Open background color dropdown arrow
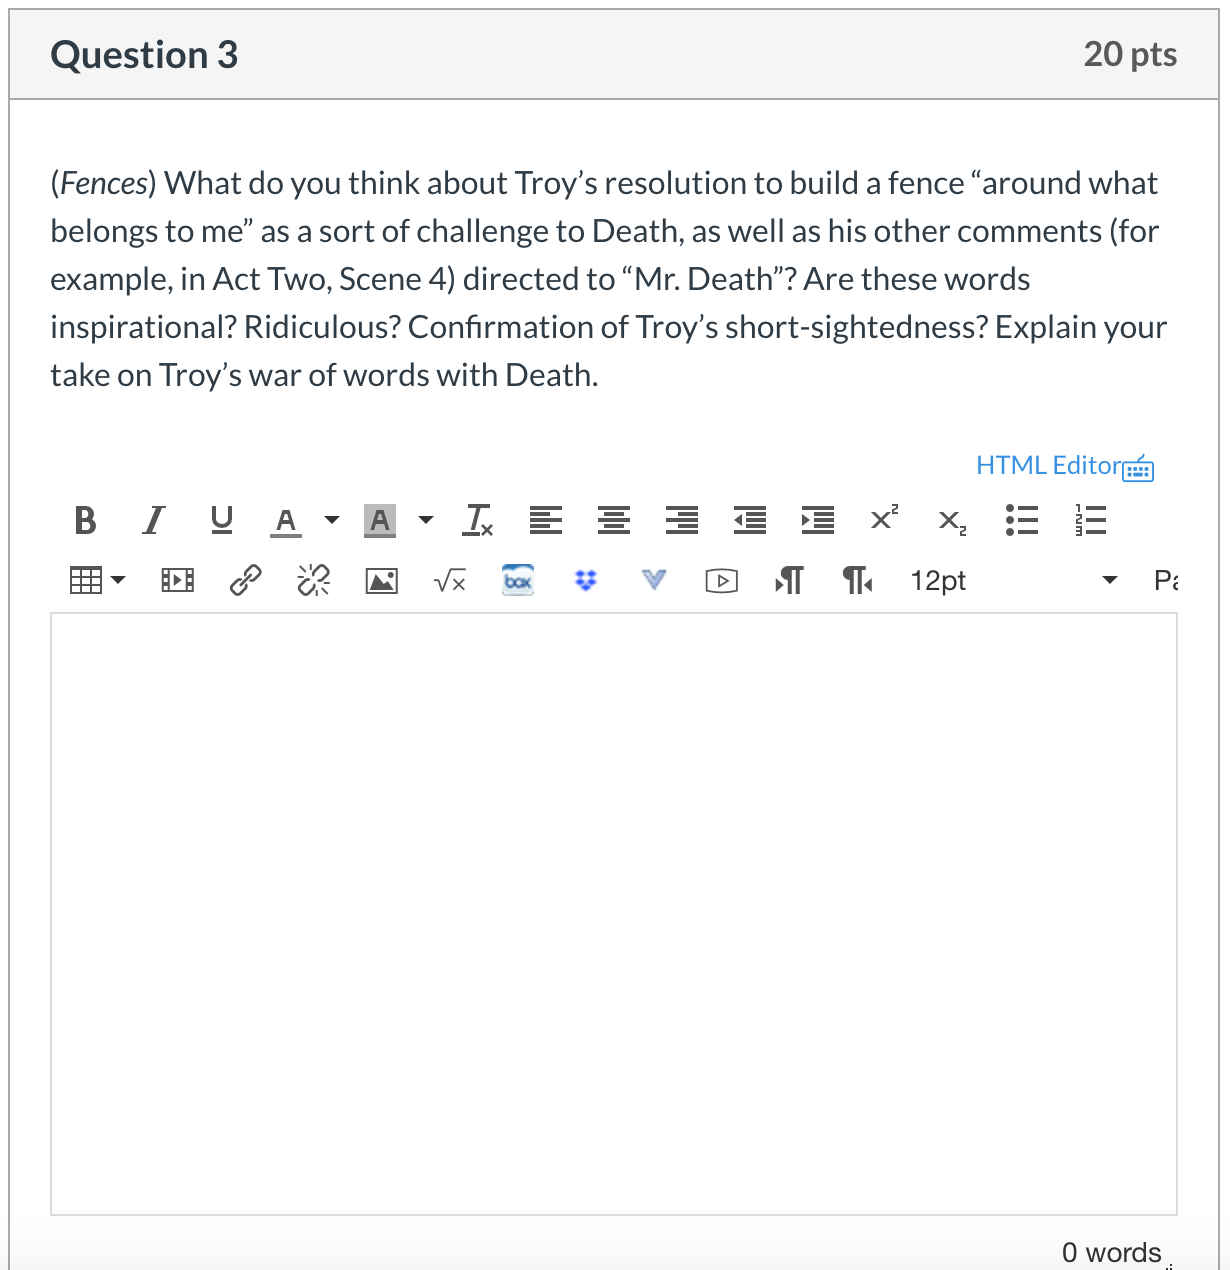Viewport: 1230px width, 1270px height. click(426, 520)
